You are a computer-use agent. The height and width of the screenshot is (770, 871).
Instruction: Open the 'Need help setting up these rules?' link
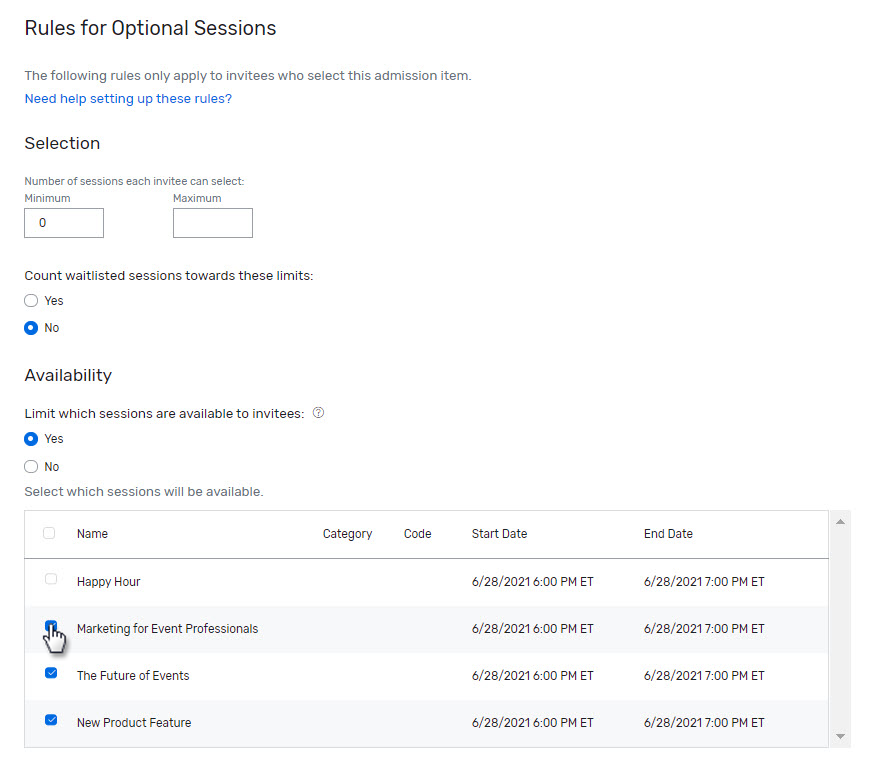[x=128, y=98]
